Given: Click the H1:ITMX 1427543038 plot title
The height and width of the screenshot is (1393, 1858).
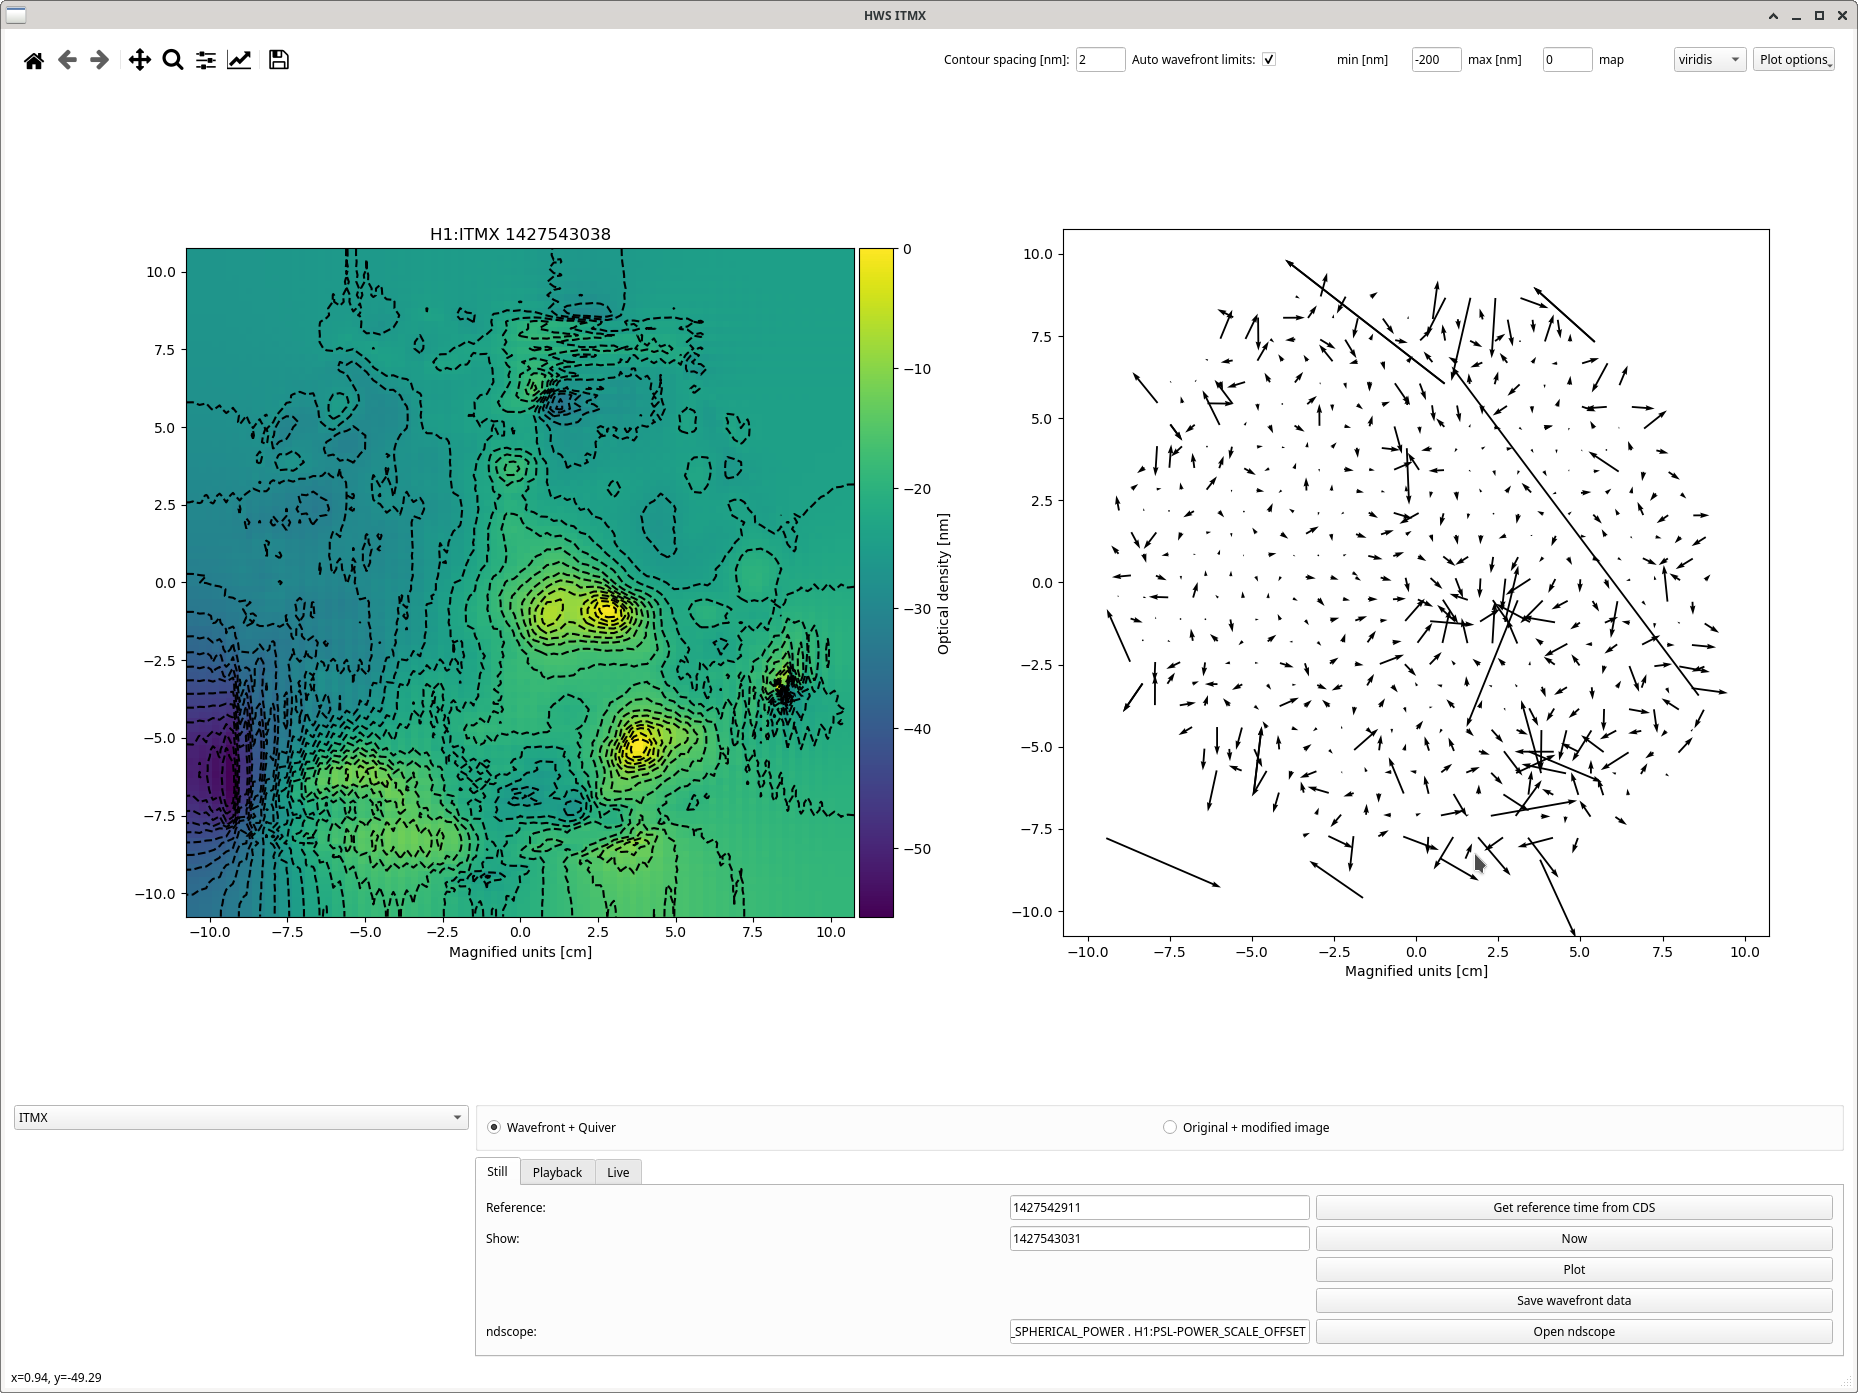Looking at the screenshot, I should point(520,234).
